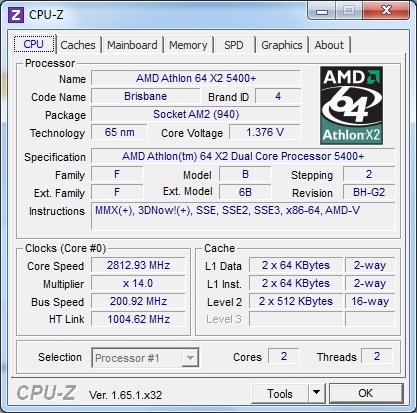Open the Processor #1 selection dropdown

coord(145,358)
